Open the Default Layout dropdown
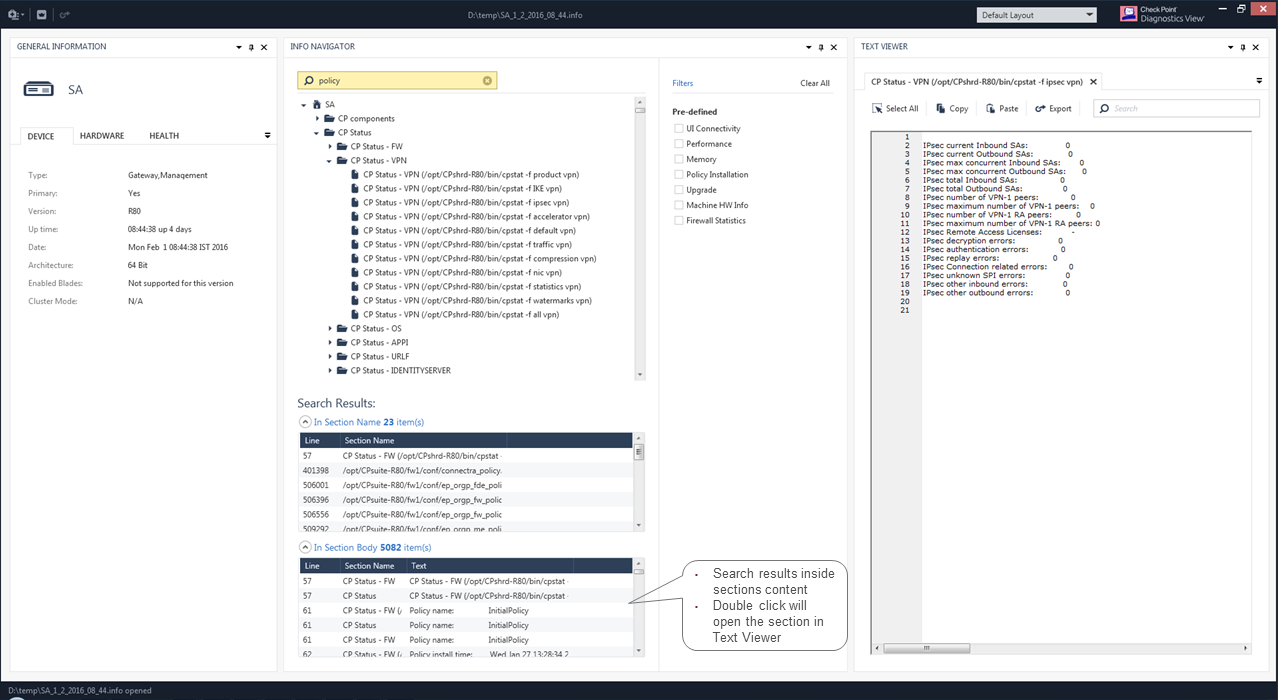This screenshot has width=1278, height=700. tap(1036, 15)
